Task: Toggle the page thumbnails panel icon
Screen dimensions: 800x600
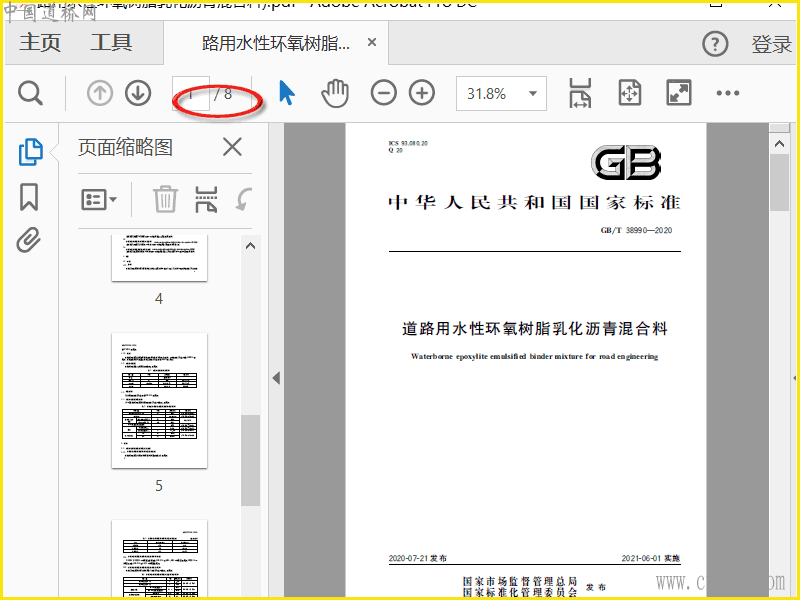Action: [30, 152]
